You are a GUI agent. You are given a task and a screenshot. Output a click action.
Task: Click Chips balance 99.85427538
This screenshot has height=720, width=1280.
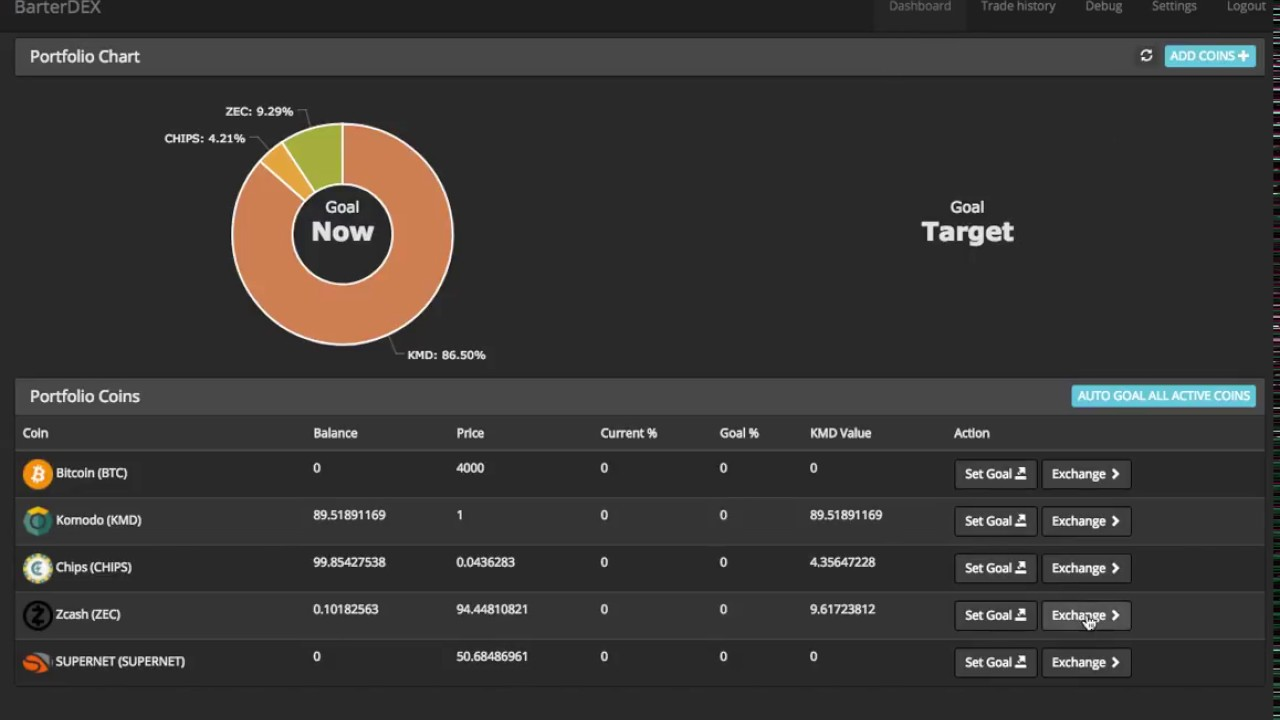coord(349,562)
